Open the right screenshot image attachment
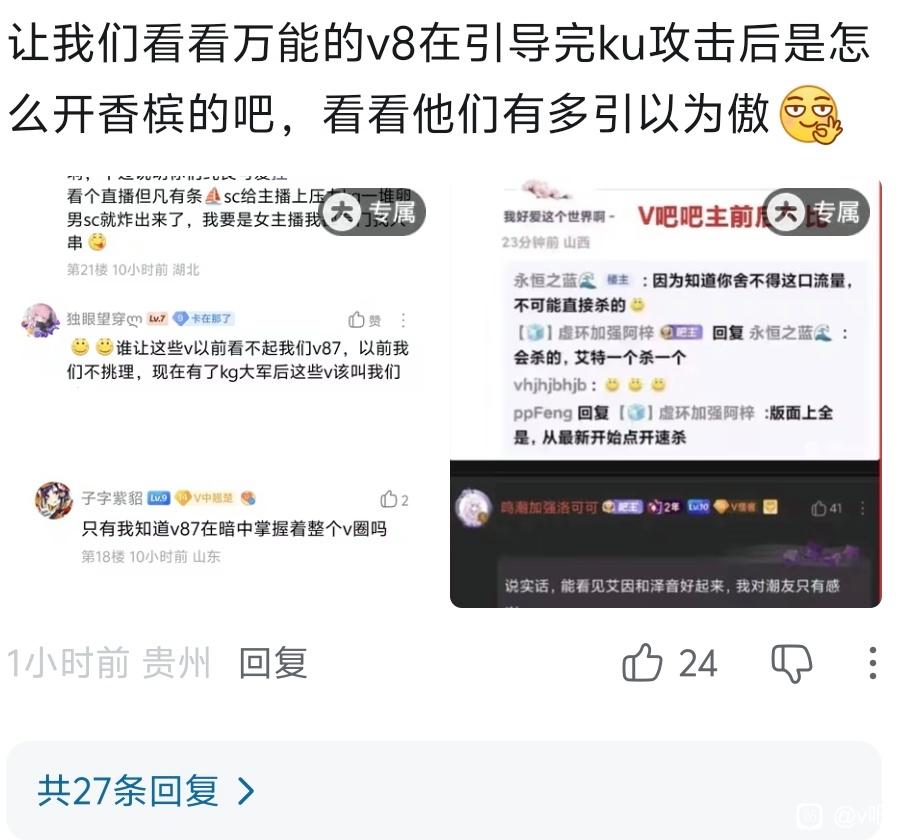Image resolution: width=905 pixels, height=840 pixels. [665, 391]
